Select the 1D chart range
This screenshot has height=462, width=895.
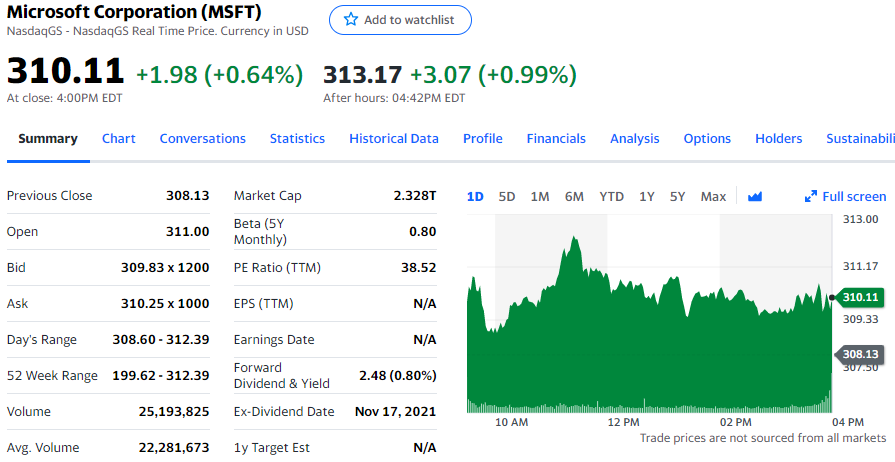[x=475, y=197]
